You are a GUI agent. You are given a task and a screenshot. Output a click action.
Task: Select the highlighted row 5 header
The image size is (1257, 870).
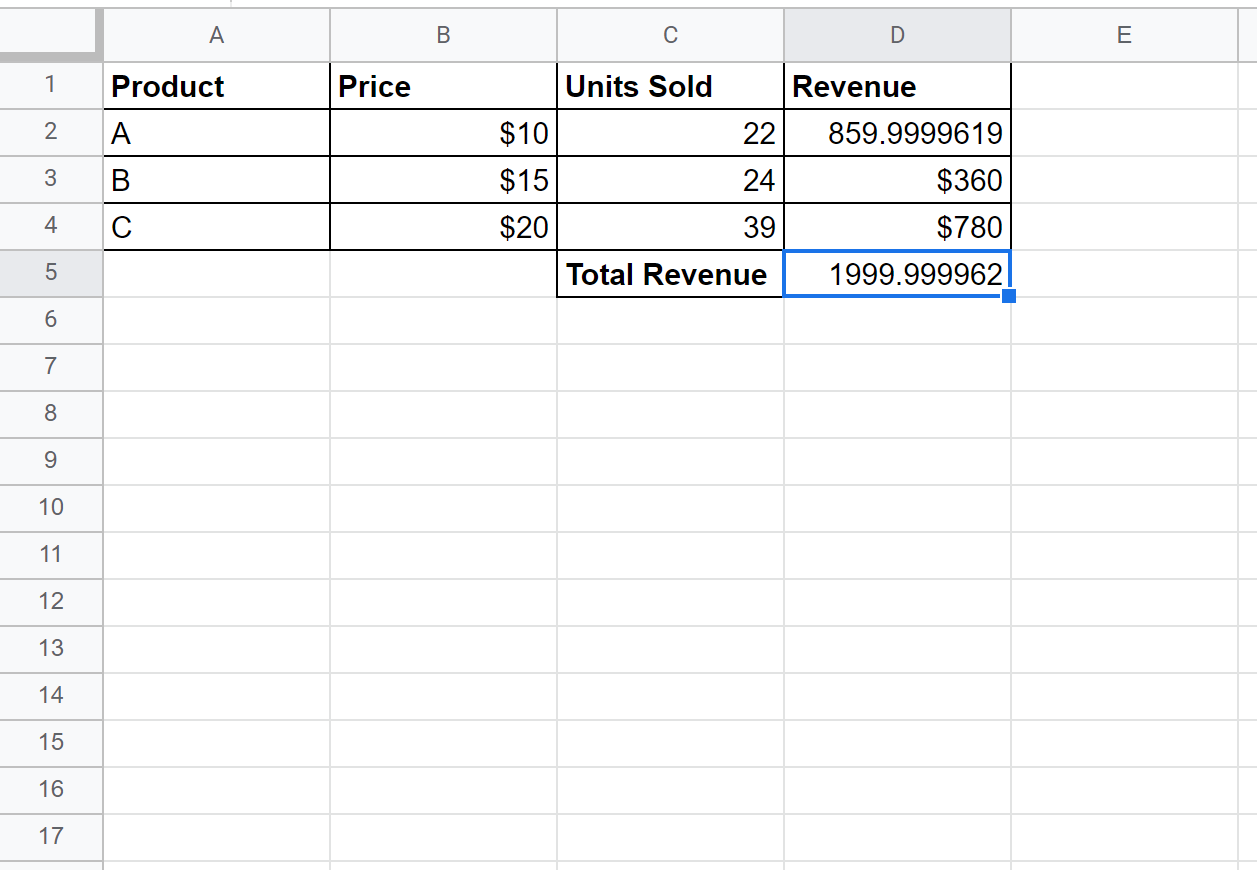[x=51, y=273]
